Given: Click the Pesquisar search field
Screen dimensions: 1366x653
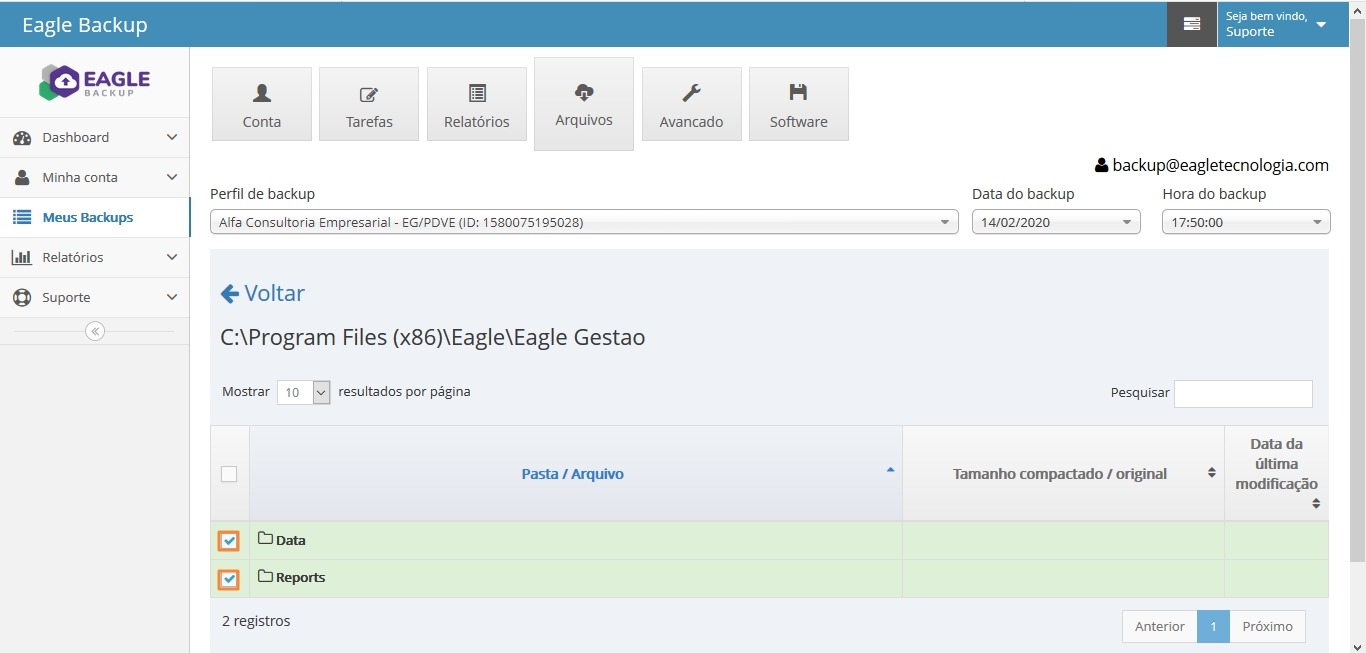Looking at the screenshot, I should click(1243, 393).
